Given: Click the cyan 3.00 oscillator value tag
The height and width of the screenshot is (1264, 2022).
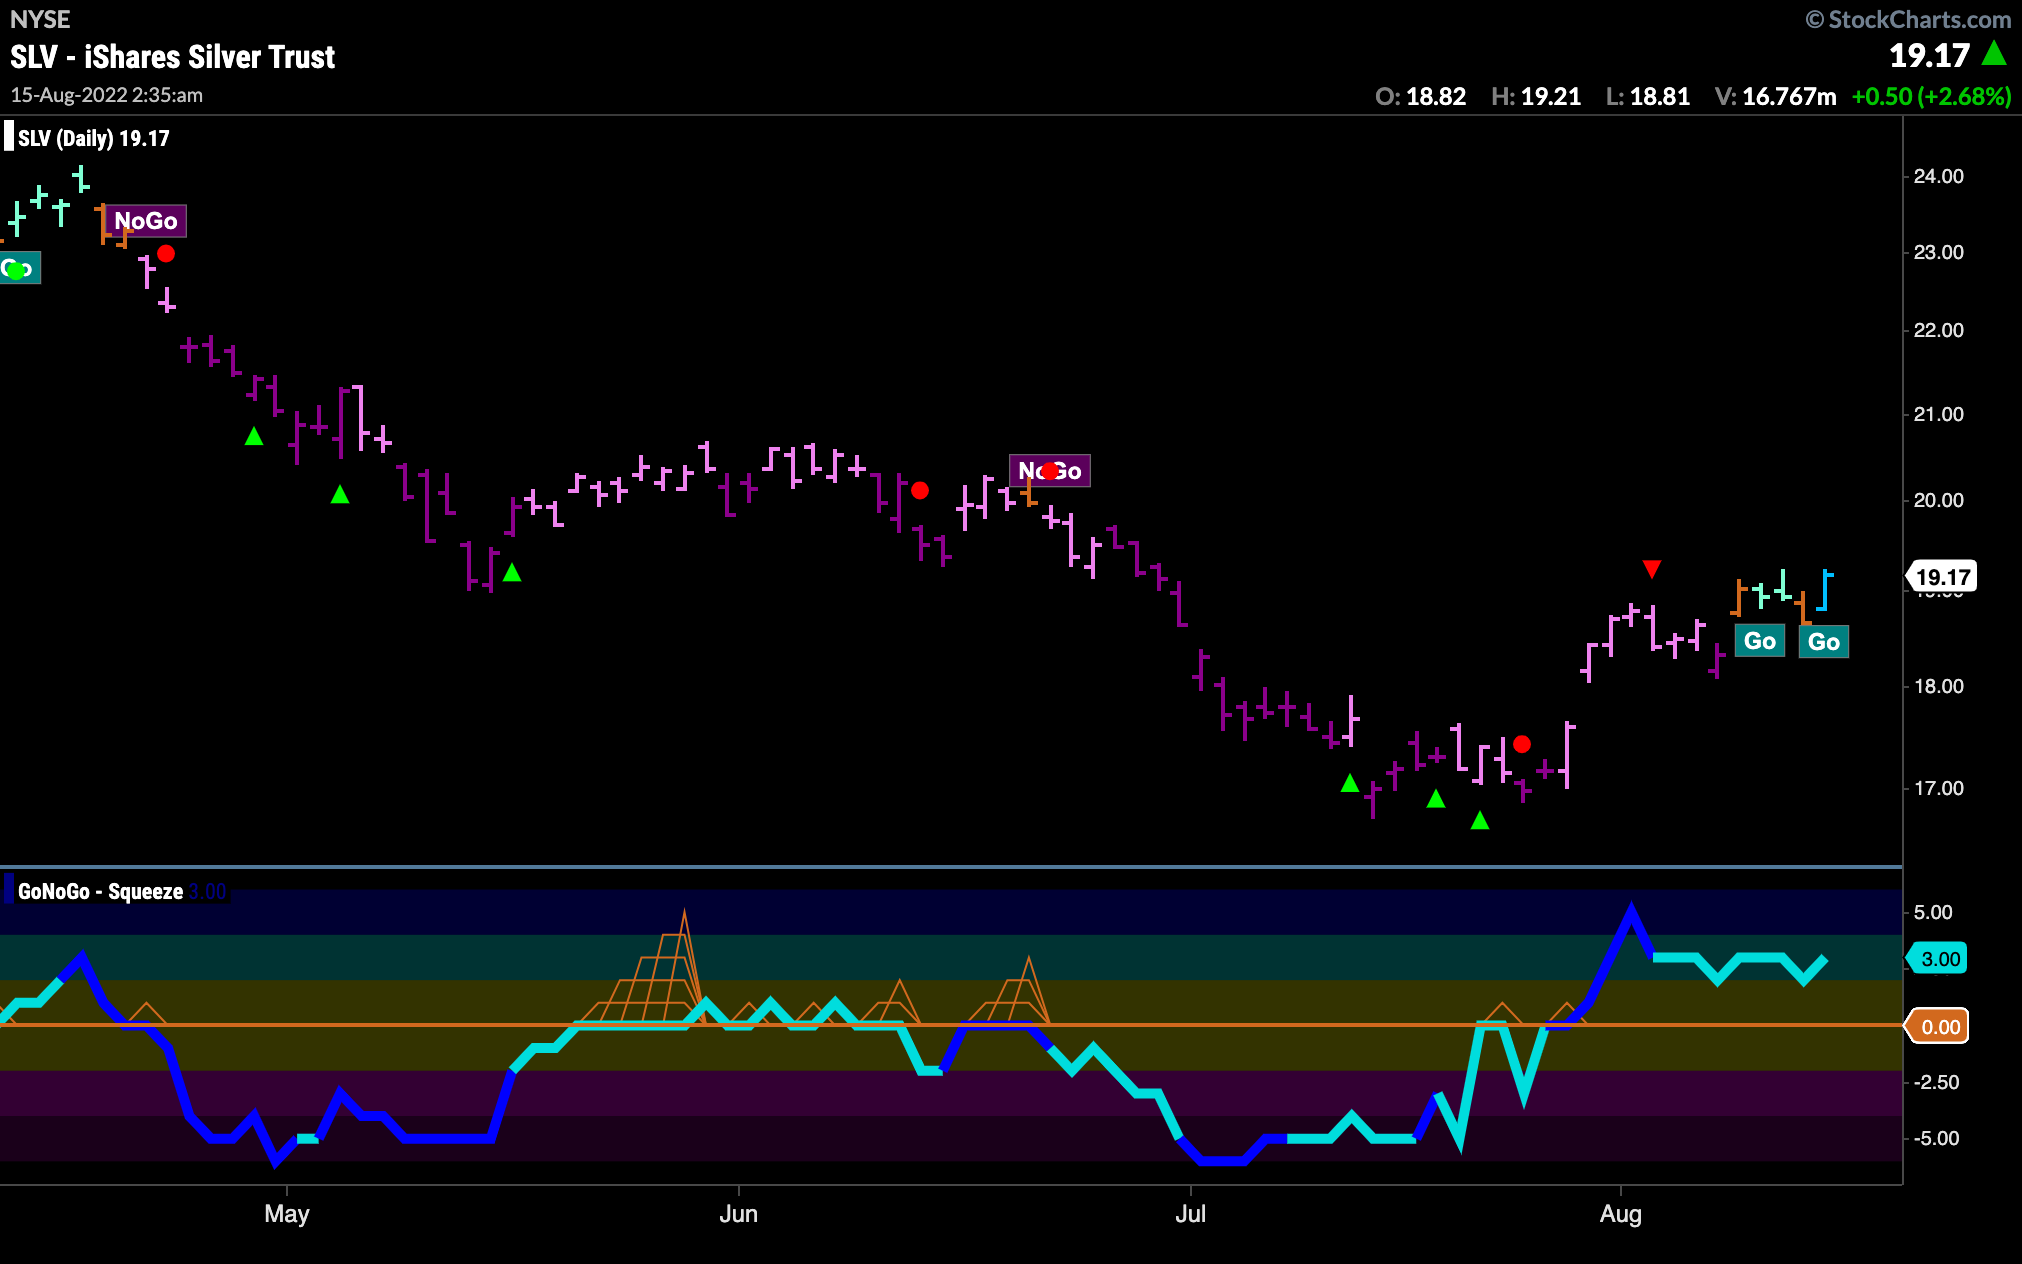Looking at the screenshot, I should (1940, 959).
